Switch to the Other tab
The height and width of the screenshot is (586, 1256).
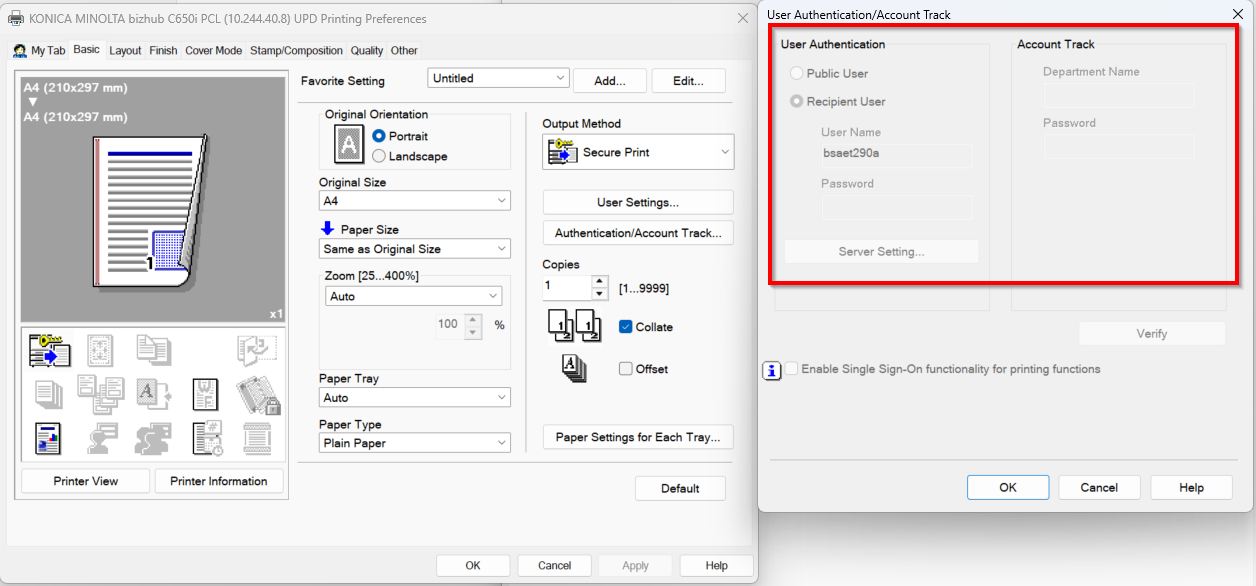point(404,50)
